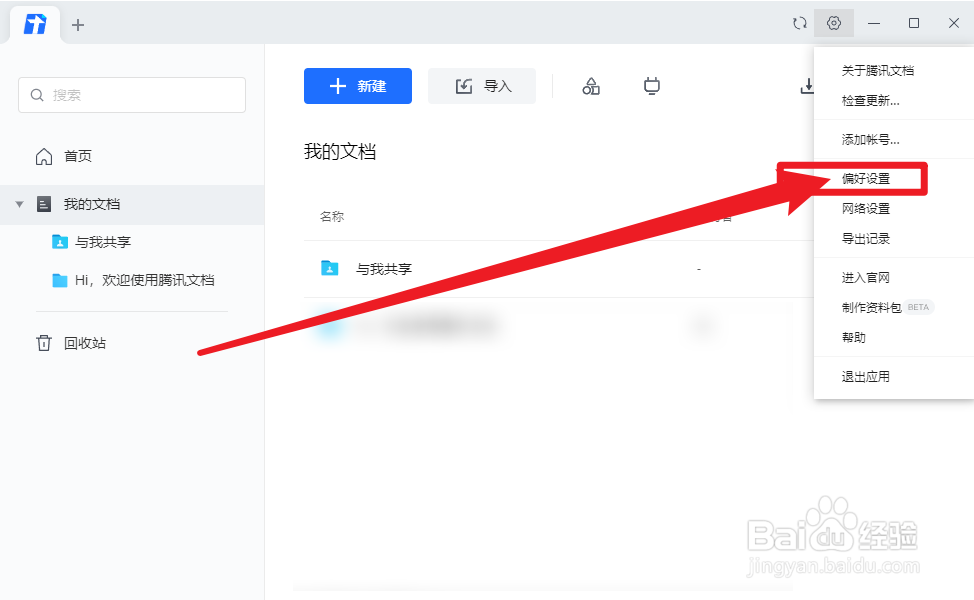Open the settings gear menu
The height and width of the screenshot is (600, 974).
click(x=834, y=23)
